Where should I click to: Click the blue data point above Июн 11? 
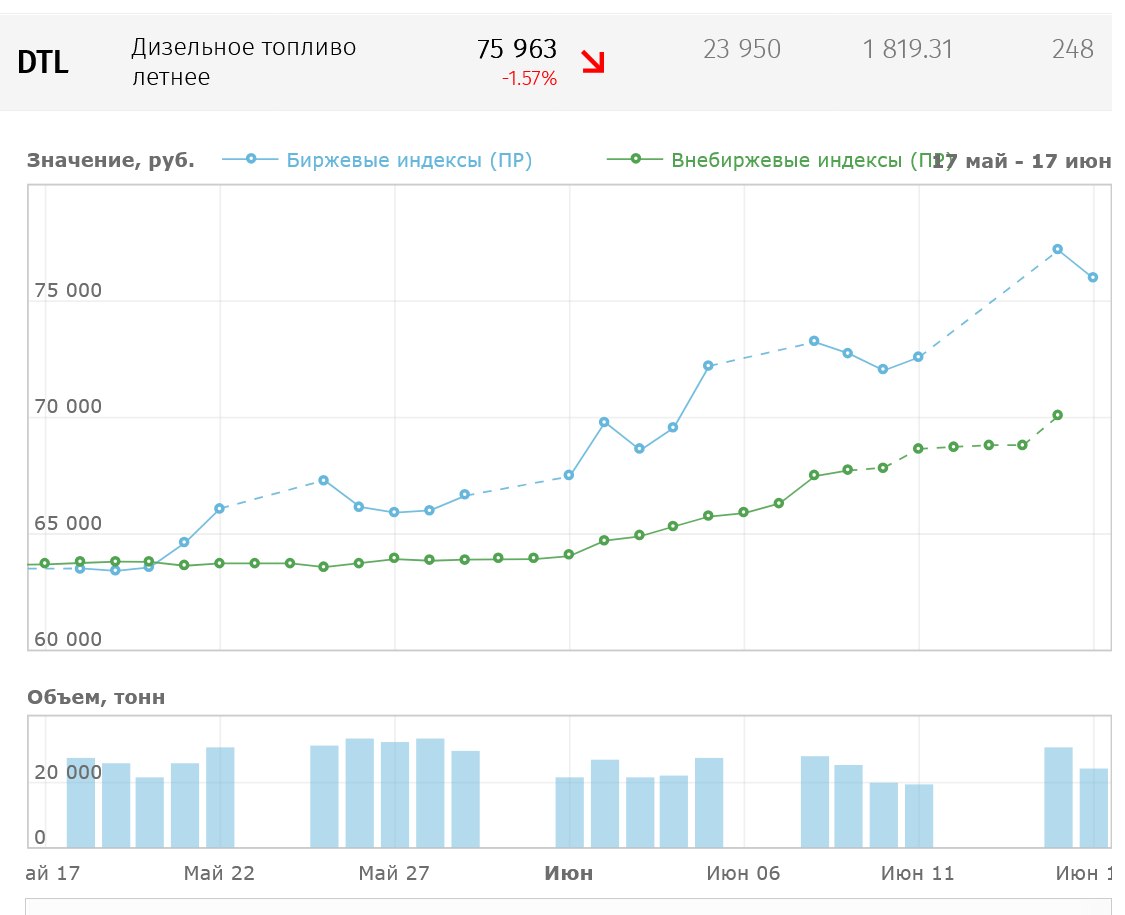pos(918,357)
